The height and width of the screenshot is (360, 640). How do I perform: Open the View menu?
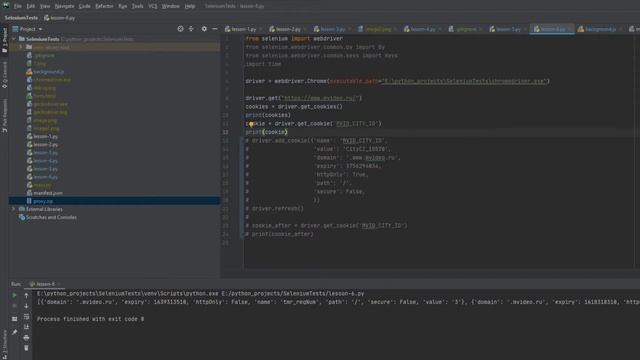pos(45,6)
